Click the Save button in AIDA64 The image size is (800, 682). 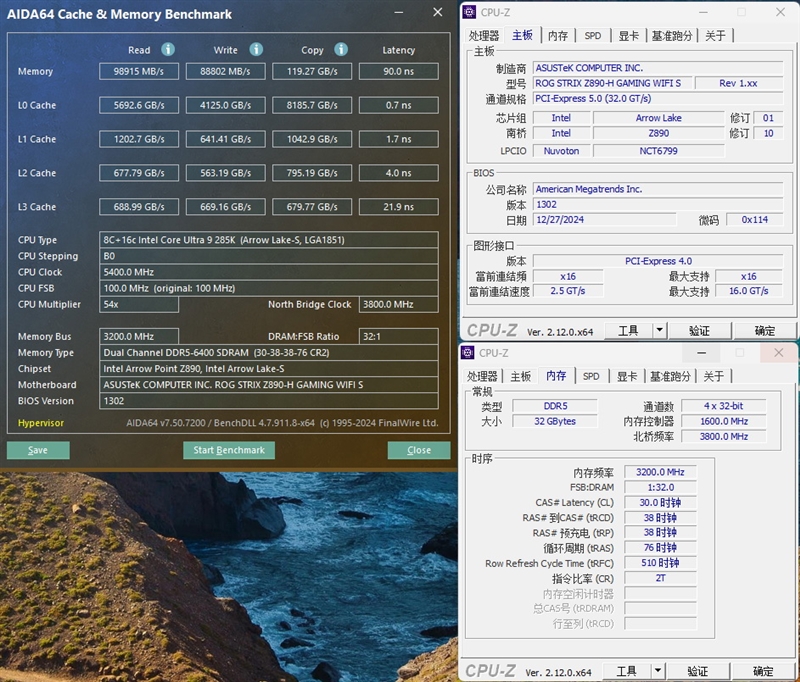pyautogui.click(x=38, y=450)
